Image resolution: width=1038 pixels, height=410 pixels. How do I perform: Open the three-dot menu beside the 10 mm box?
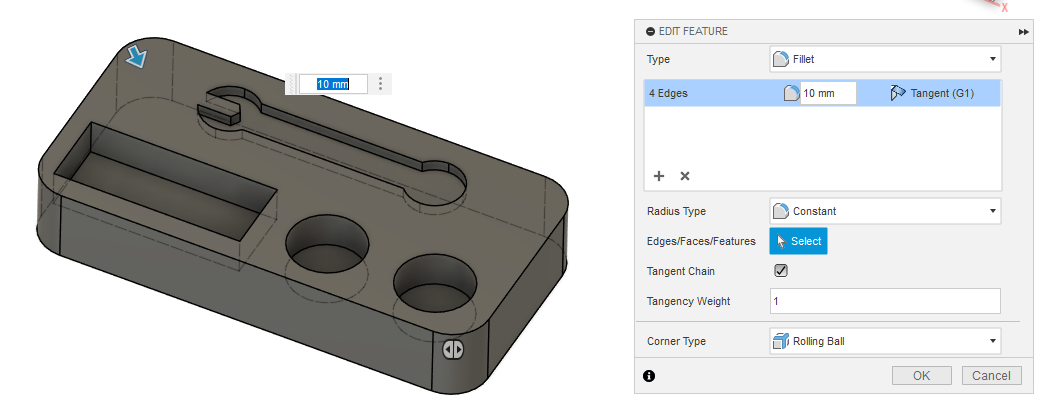tap(381, 84)
